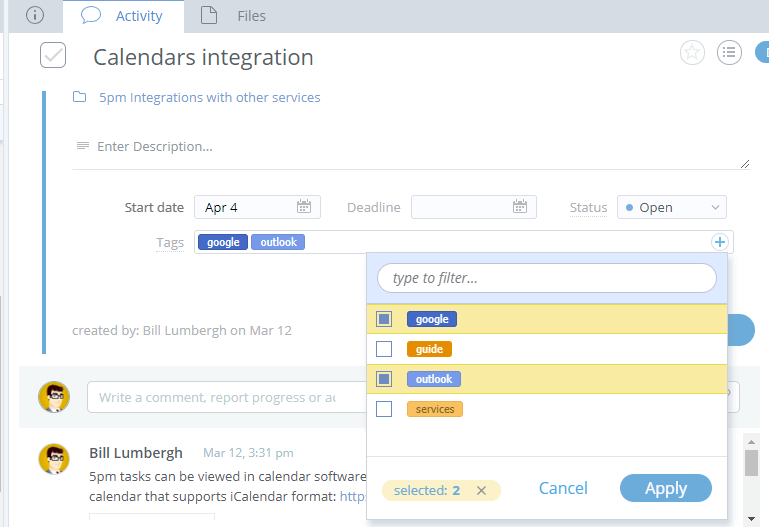
Task: Uncheck the google tag checkbox
Action: (384, 319)
